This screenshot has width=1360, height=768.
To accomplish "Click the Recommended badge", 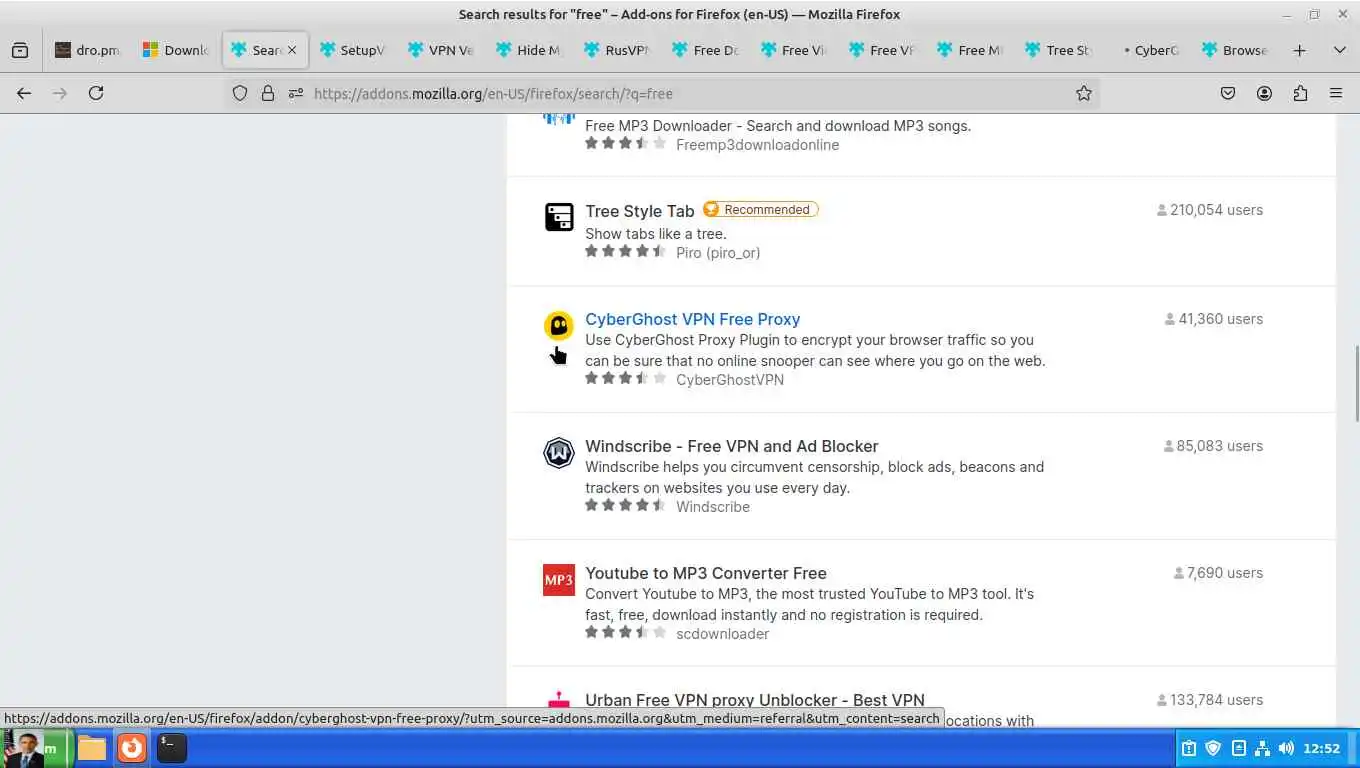I will pos(760,209).
